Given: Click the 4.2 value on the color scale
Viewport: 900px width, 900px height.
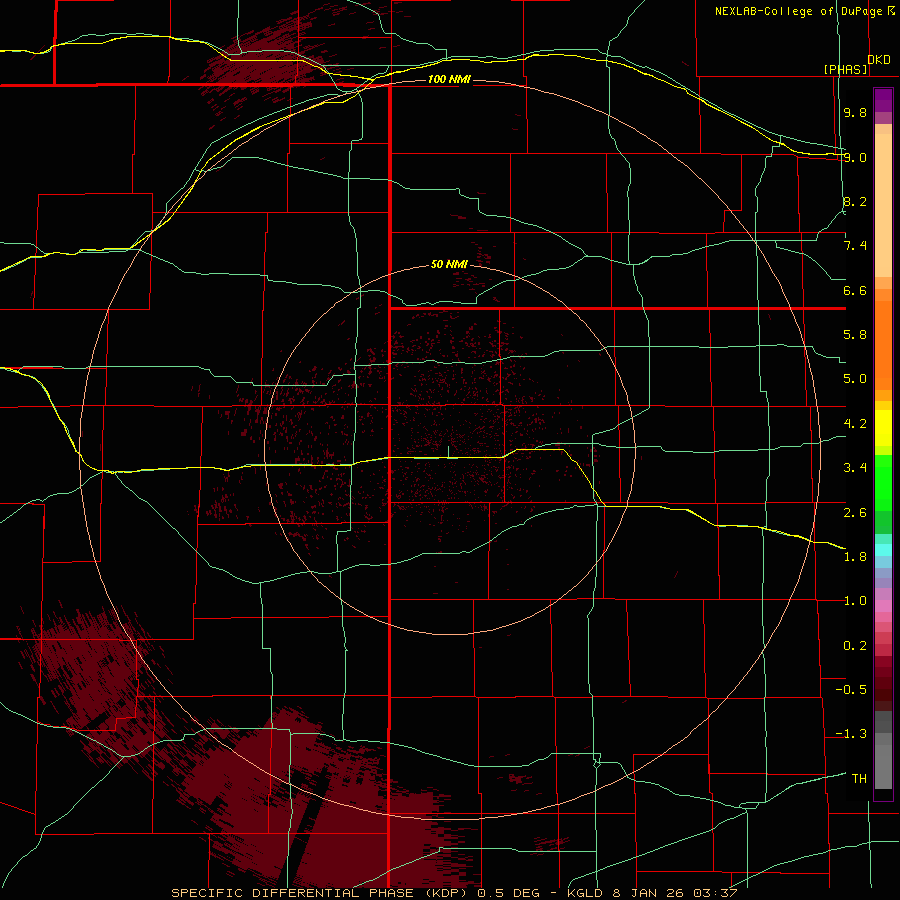Looking at the screenshot, I should 855,424.
